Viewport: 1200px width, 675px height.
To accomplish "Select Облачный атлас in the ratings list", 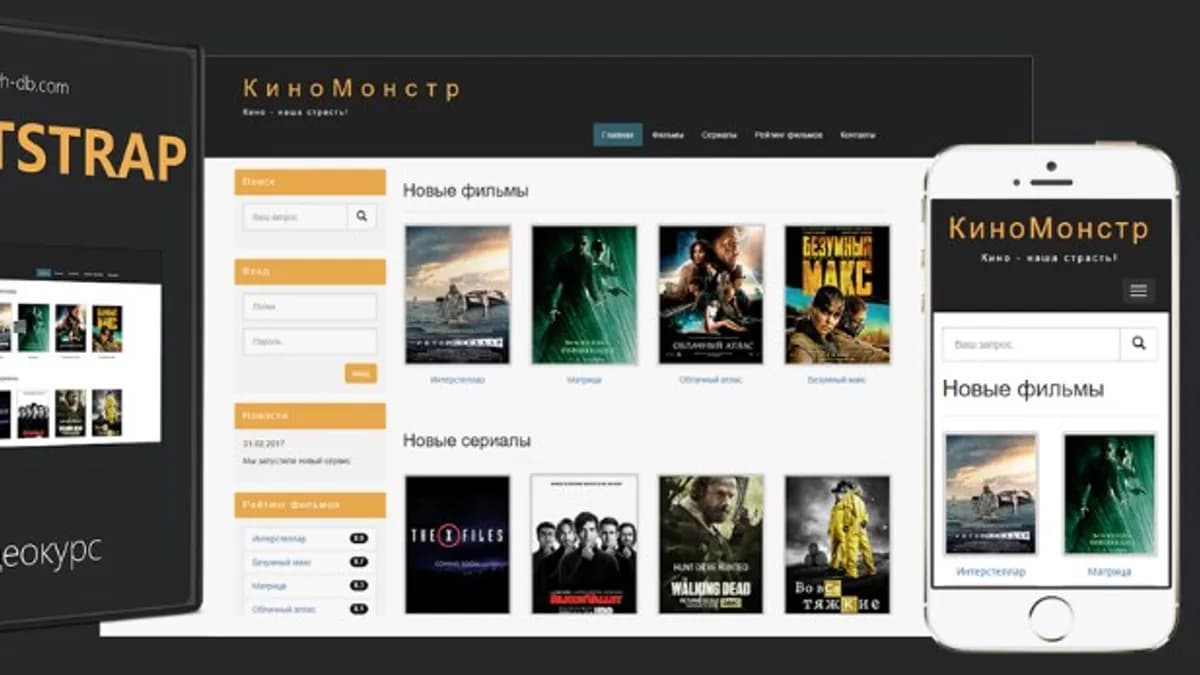I will click(x=282, y=609).
